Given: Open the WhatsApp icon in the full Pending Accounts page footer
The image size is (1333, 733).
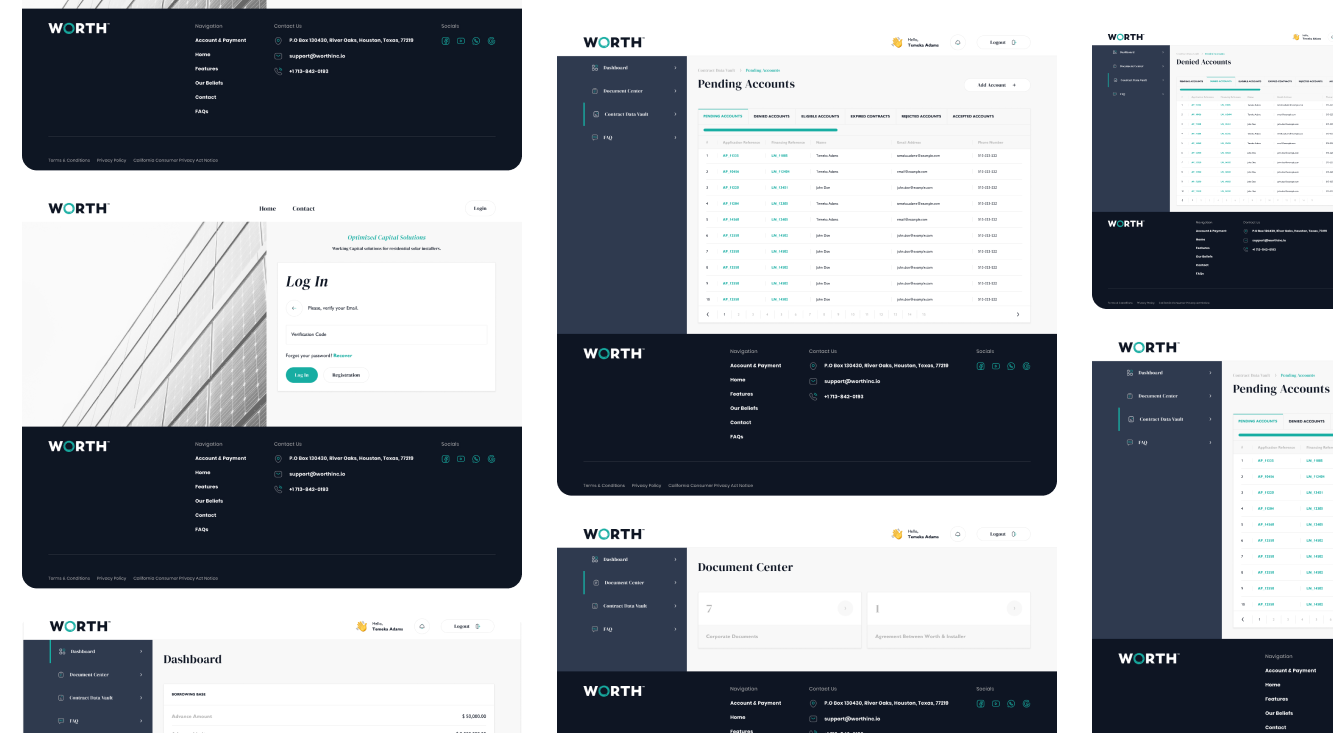Looking at the screenshot, I should (x=1011, y=366).
